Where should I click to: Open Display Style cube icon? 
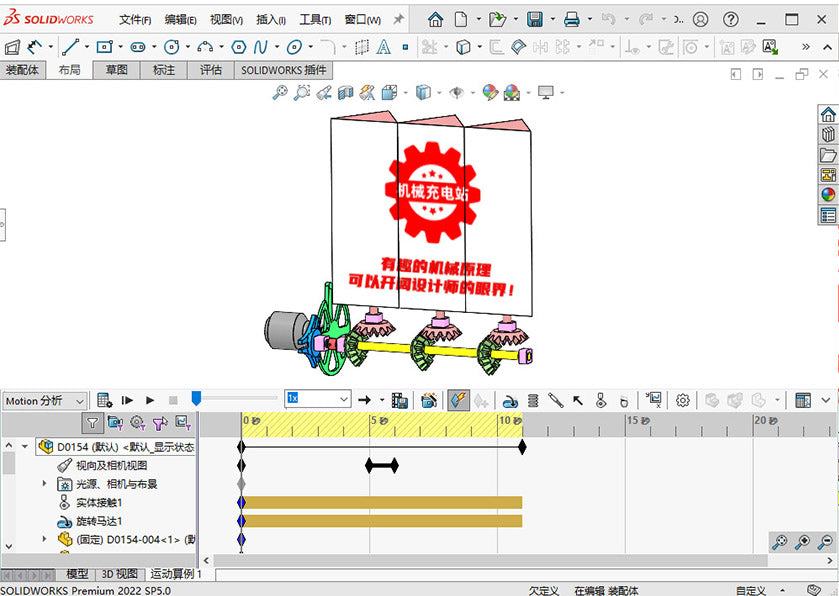(423, 93)
